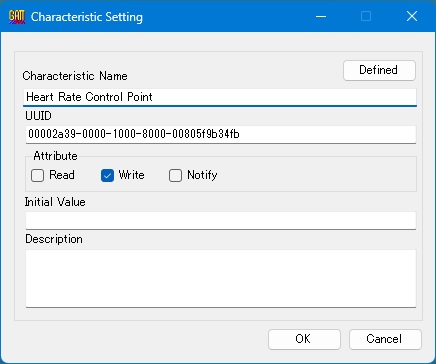Click the Write label next to checkbox

[132, 175]
